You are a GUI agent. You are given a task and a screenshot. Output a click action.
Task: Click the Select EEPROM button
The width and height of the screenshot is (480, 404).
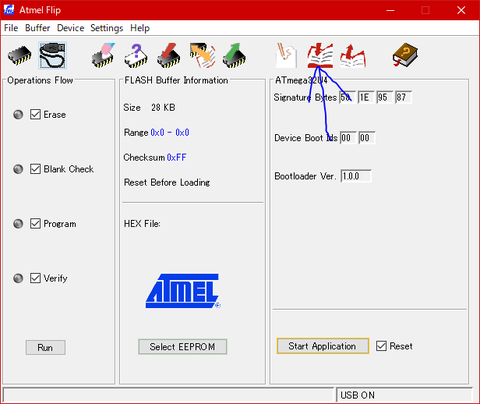[x=182, y=347]
